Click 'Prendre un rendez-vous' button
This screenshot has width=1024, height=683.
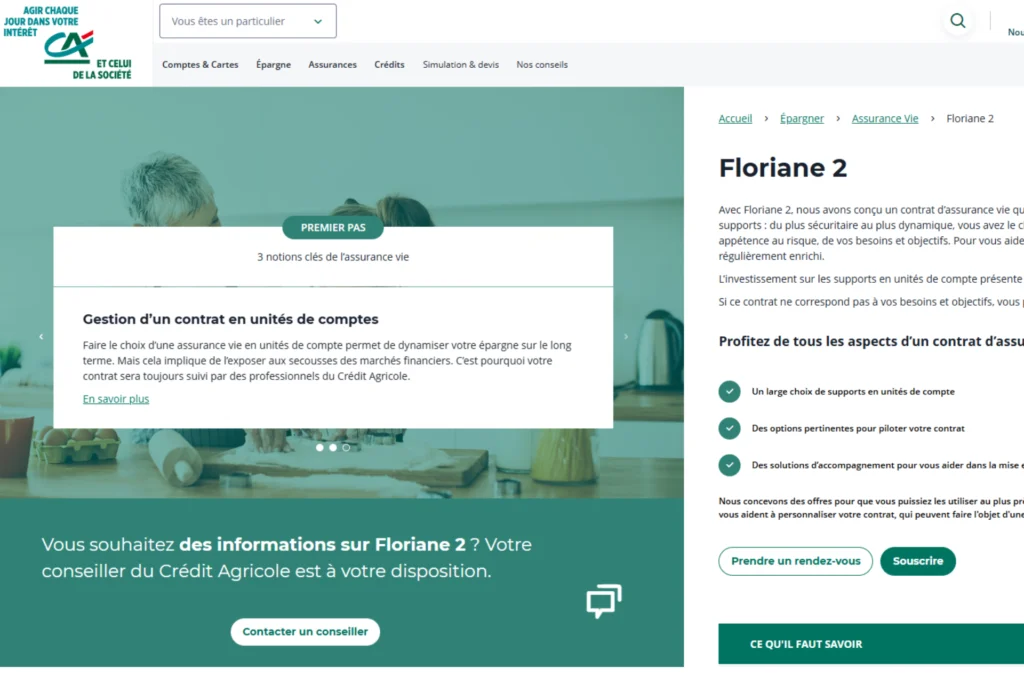[795, 561]
